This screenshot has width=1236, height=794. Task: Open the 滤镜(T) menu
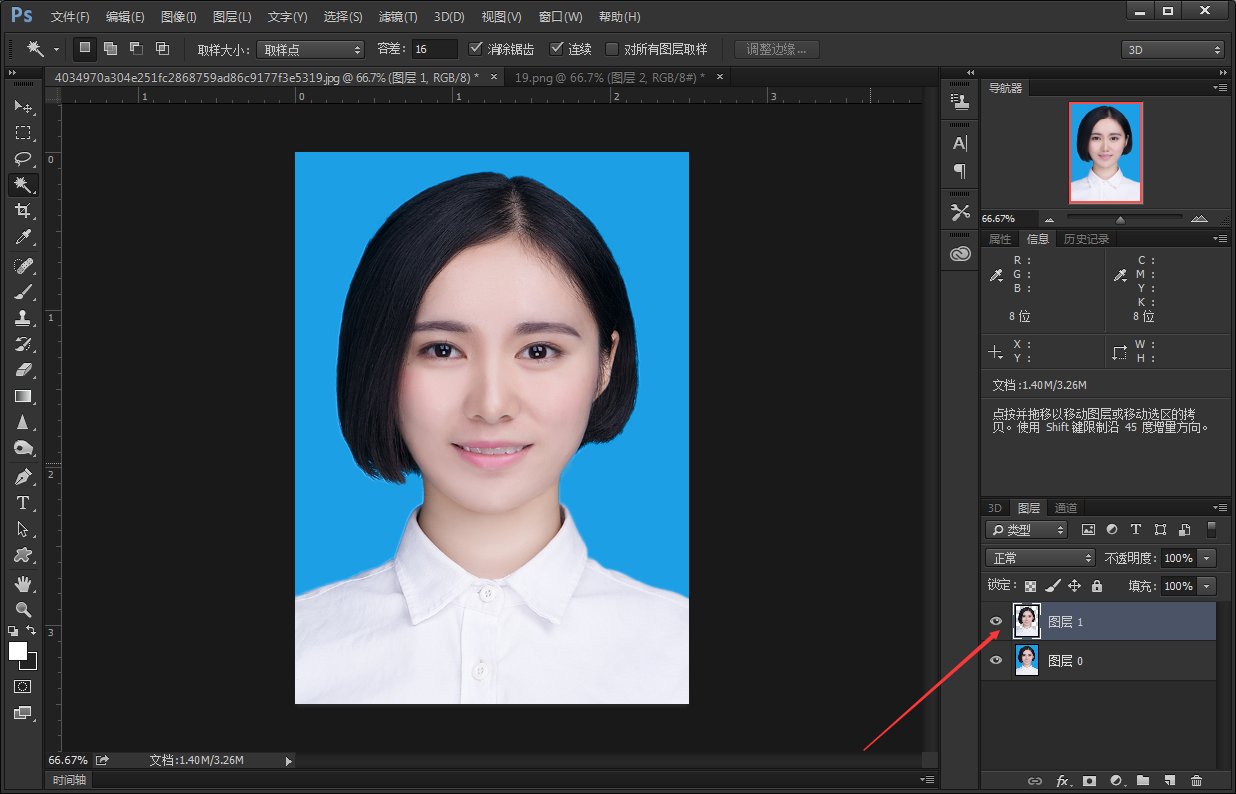pyautogui.click(x=398, y=17)
